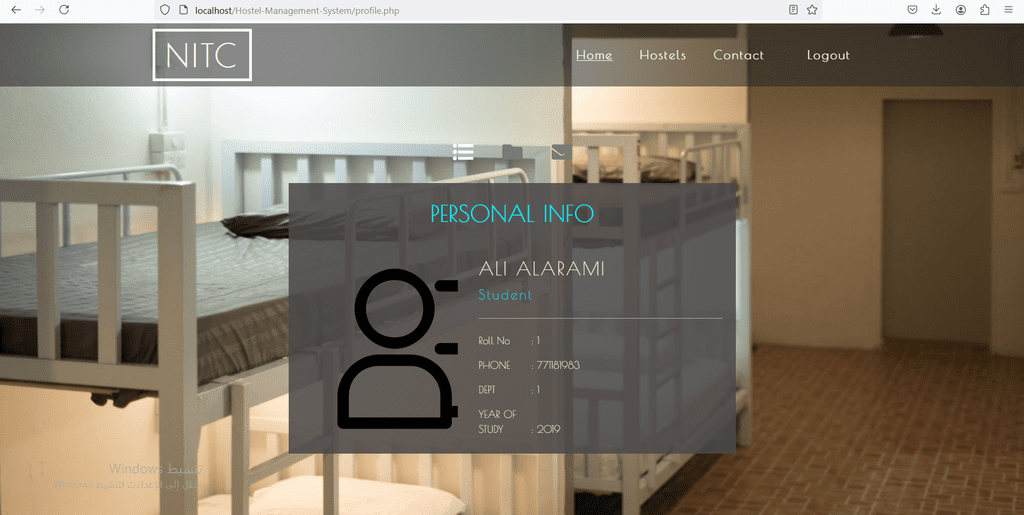The image size is (1024, 515).
Task: Open the list view icon above card
Action: click(463, 151)
